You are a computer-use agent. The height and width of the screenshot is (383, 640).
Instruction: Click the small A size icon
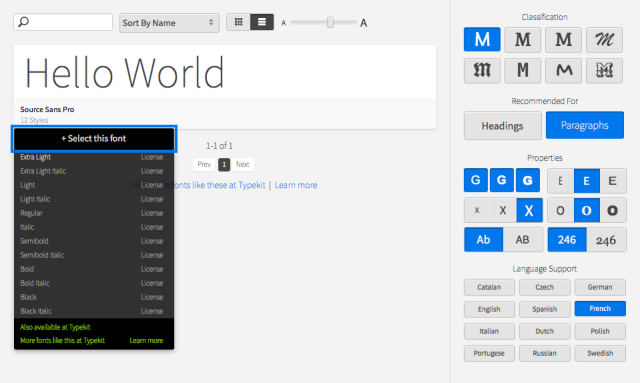tap(283, 23)
